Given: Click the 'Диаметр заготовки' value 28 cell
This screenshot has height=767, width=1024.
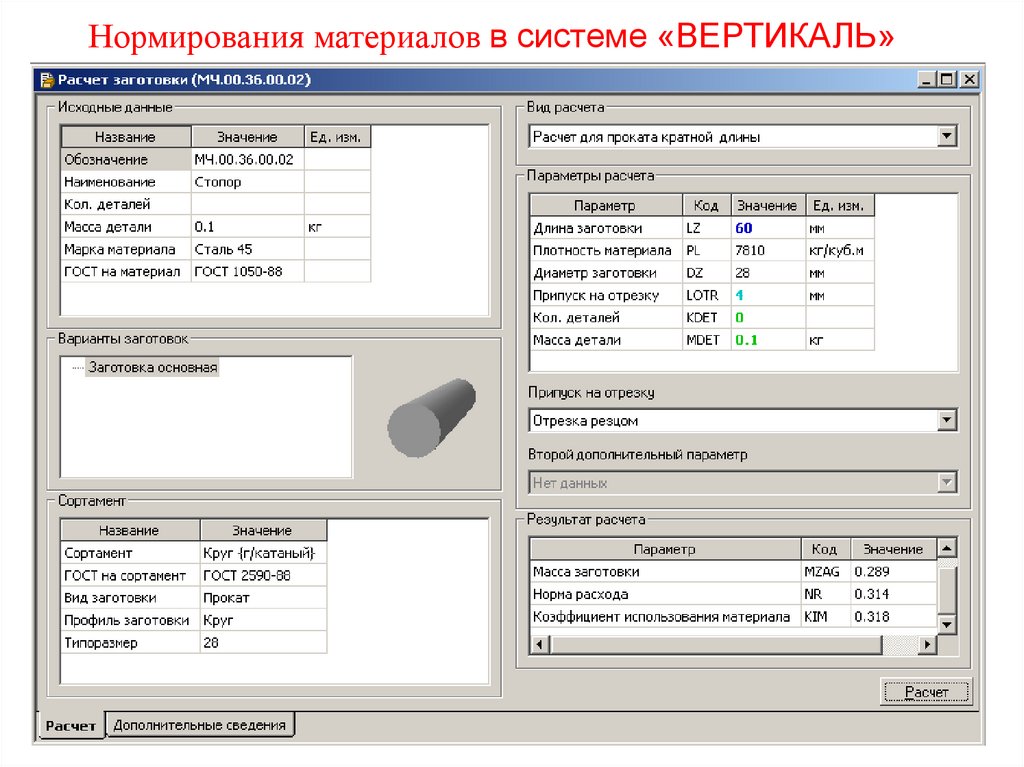Looking at the screenshot, I should click(769, 272).
